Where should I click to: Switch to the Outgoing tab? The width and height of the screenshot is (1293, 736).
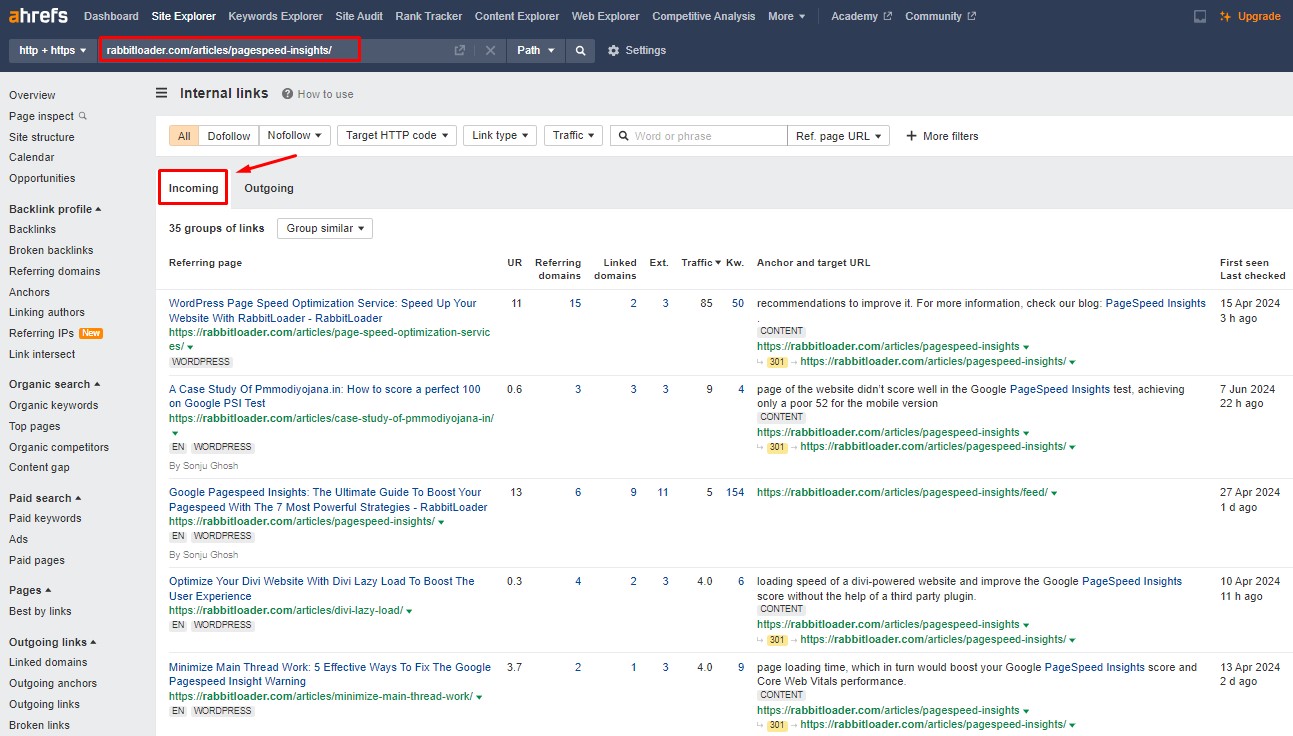[269, 188]
